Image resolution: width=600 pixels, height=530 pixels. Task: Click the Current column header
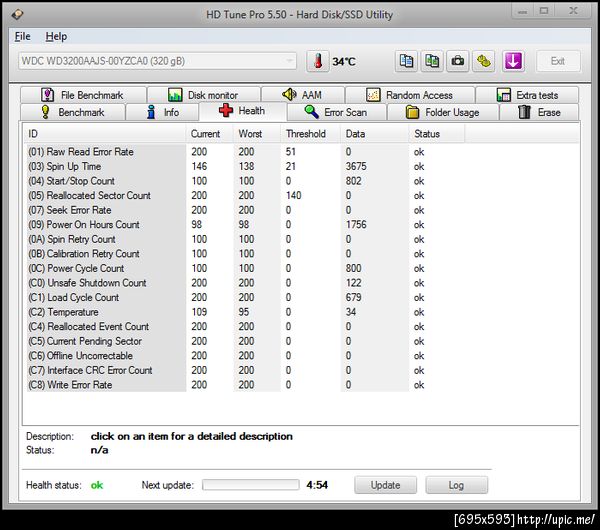coord(210,134)
